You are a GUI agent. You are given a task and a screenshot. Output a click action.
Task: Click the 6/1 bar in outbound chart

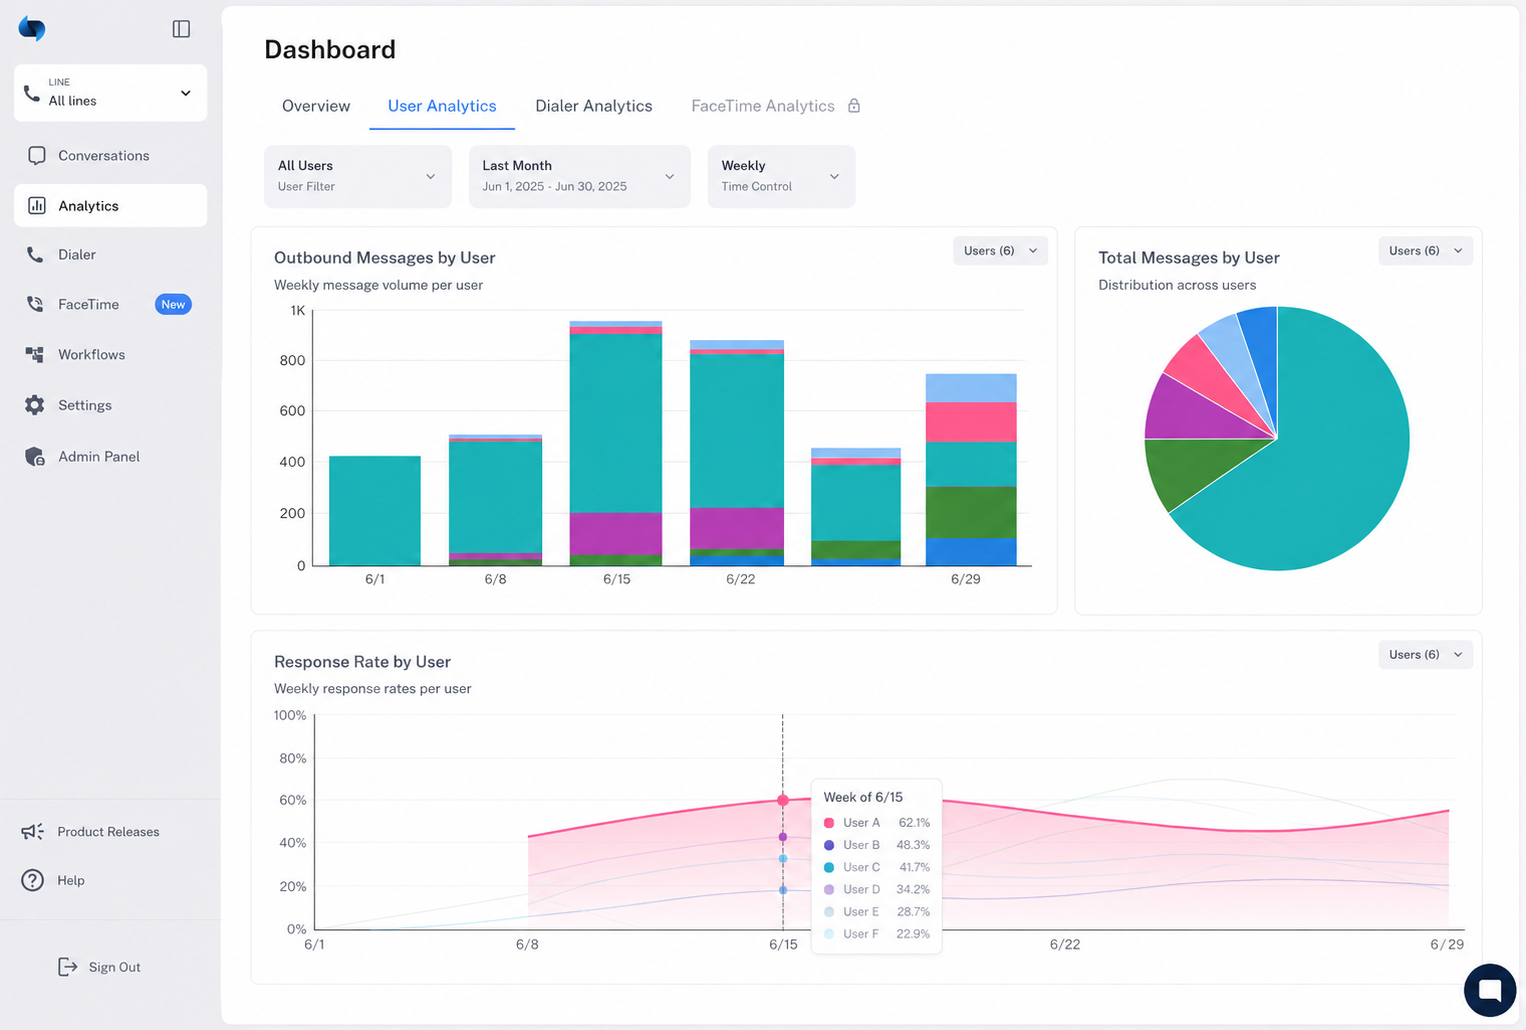[x=375, y=510]
